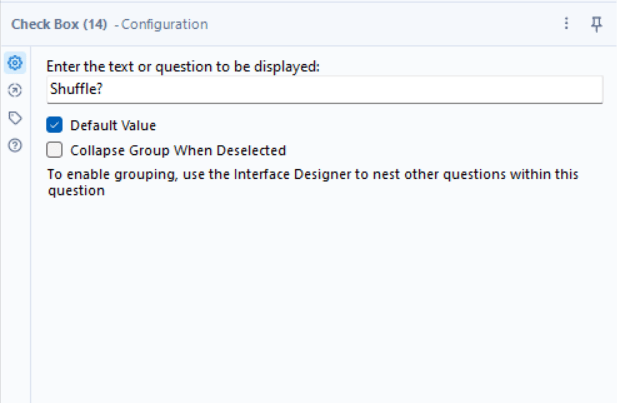Open the Annotation tag tab
The height and width of the screenshot is (403, 617).
pos(15,118)
